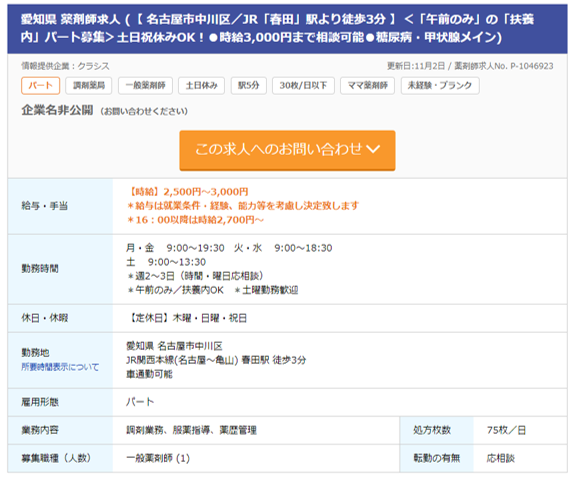This screenshot has height=482, width=573.
Task: Click the 転勤の有無 cell label
Action: pos(437,458)
